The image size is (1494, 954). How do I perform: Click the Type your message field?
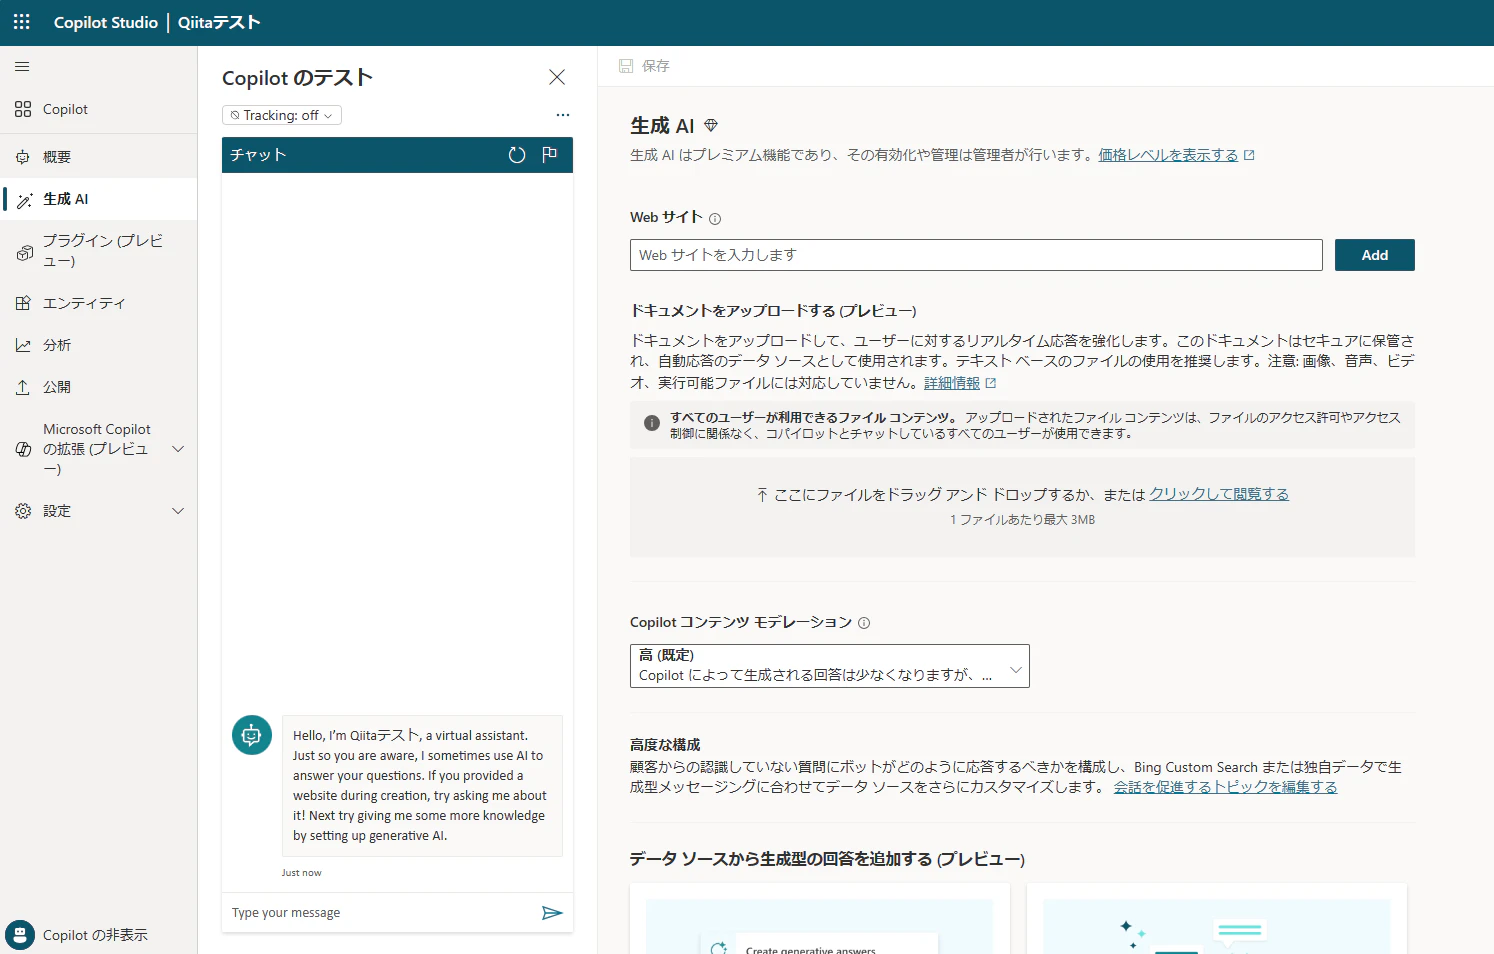click(380, 913)
